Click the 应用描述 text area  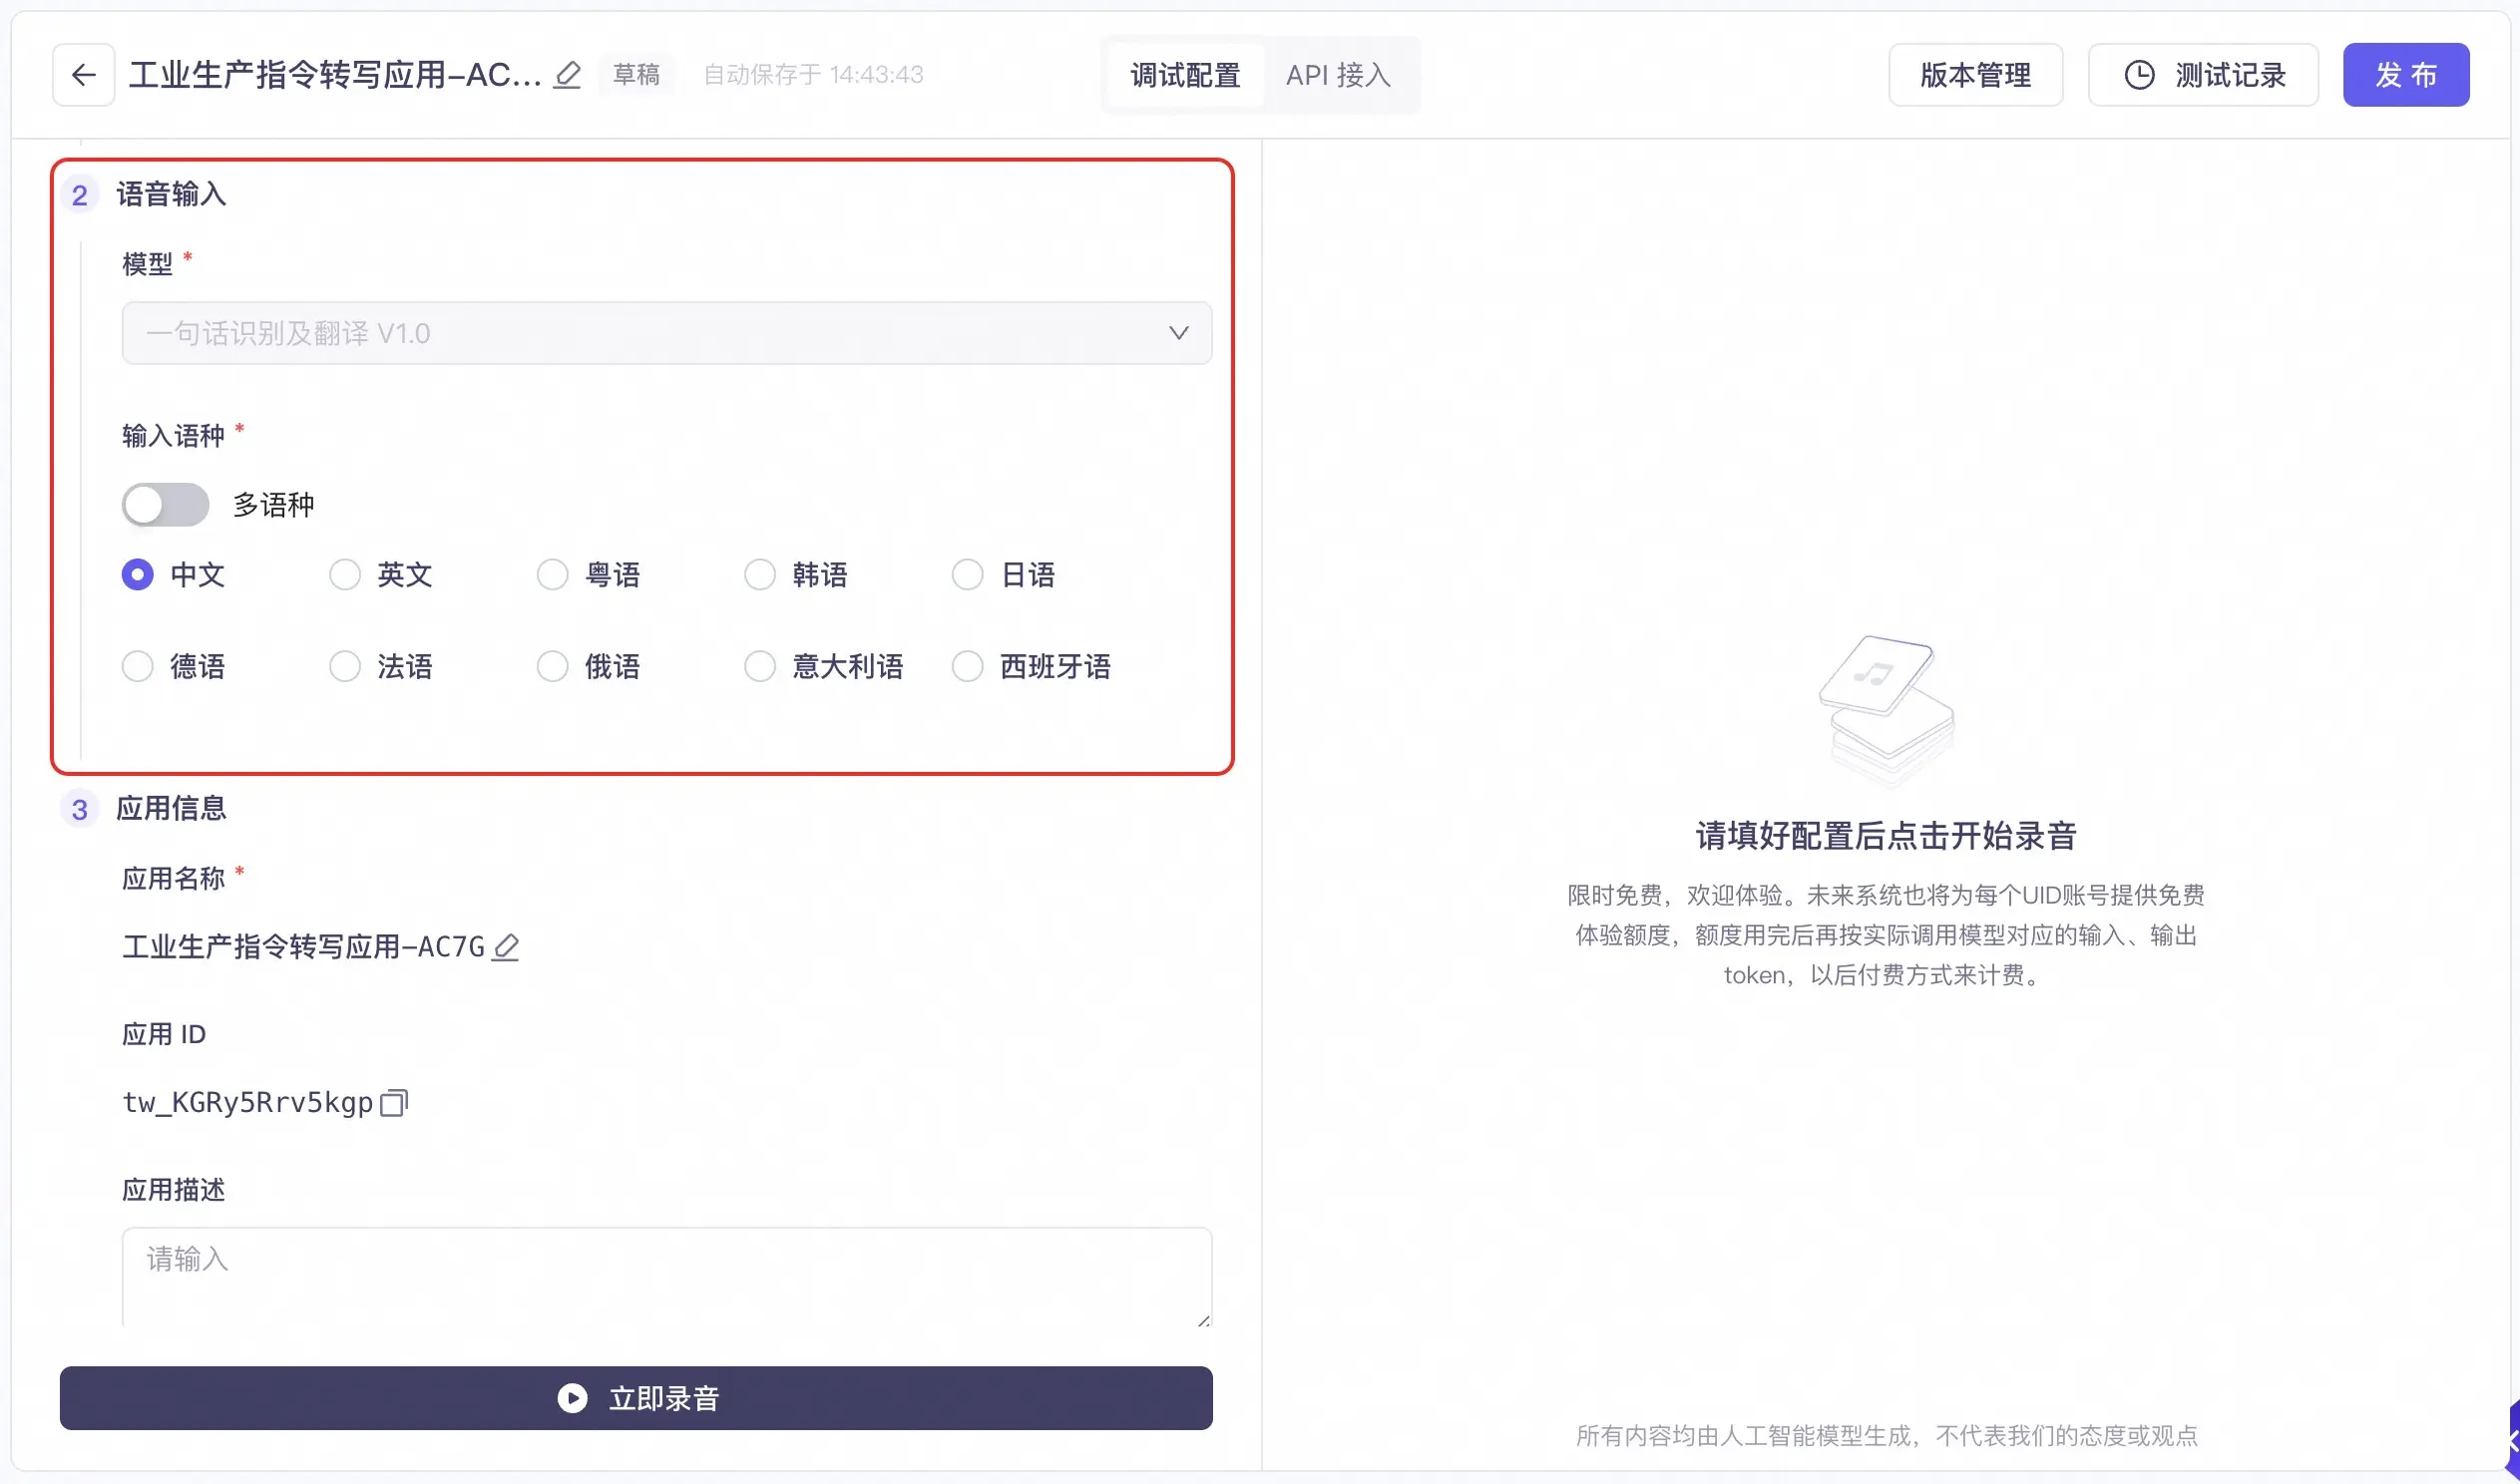tap(667, 1277)
